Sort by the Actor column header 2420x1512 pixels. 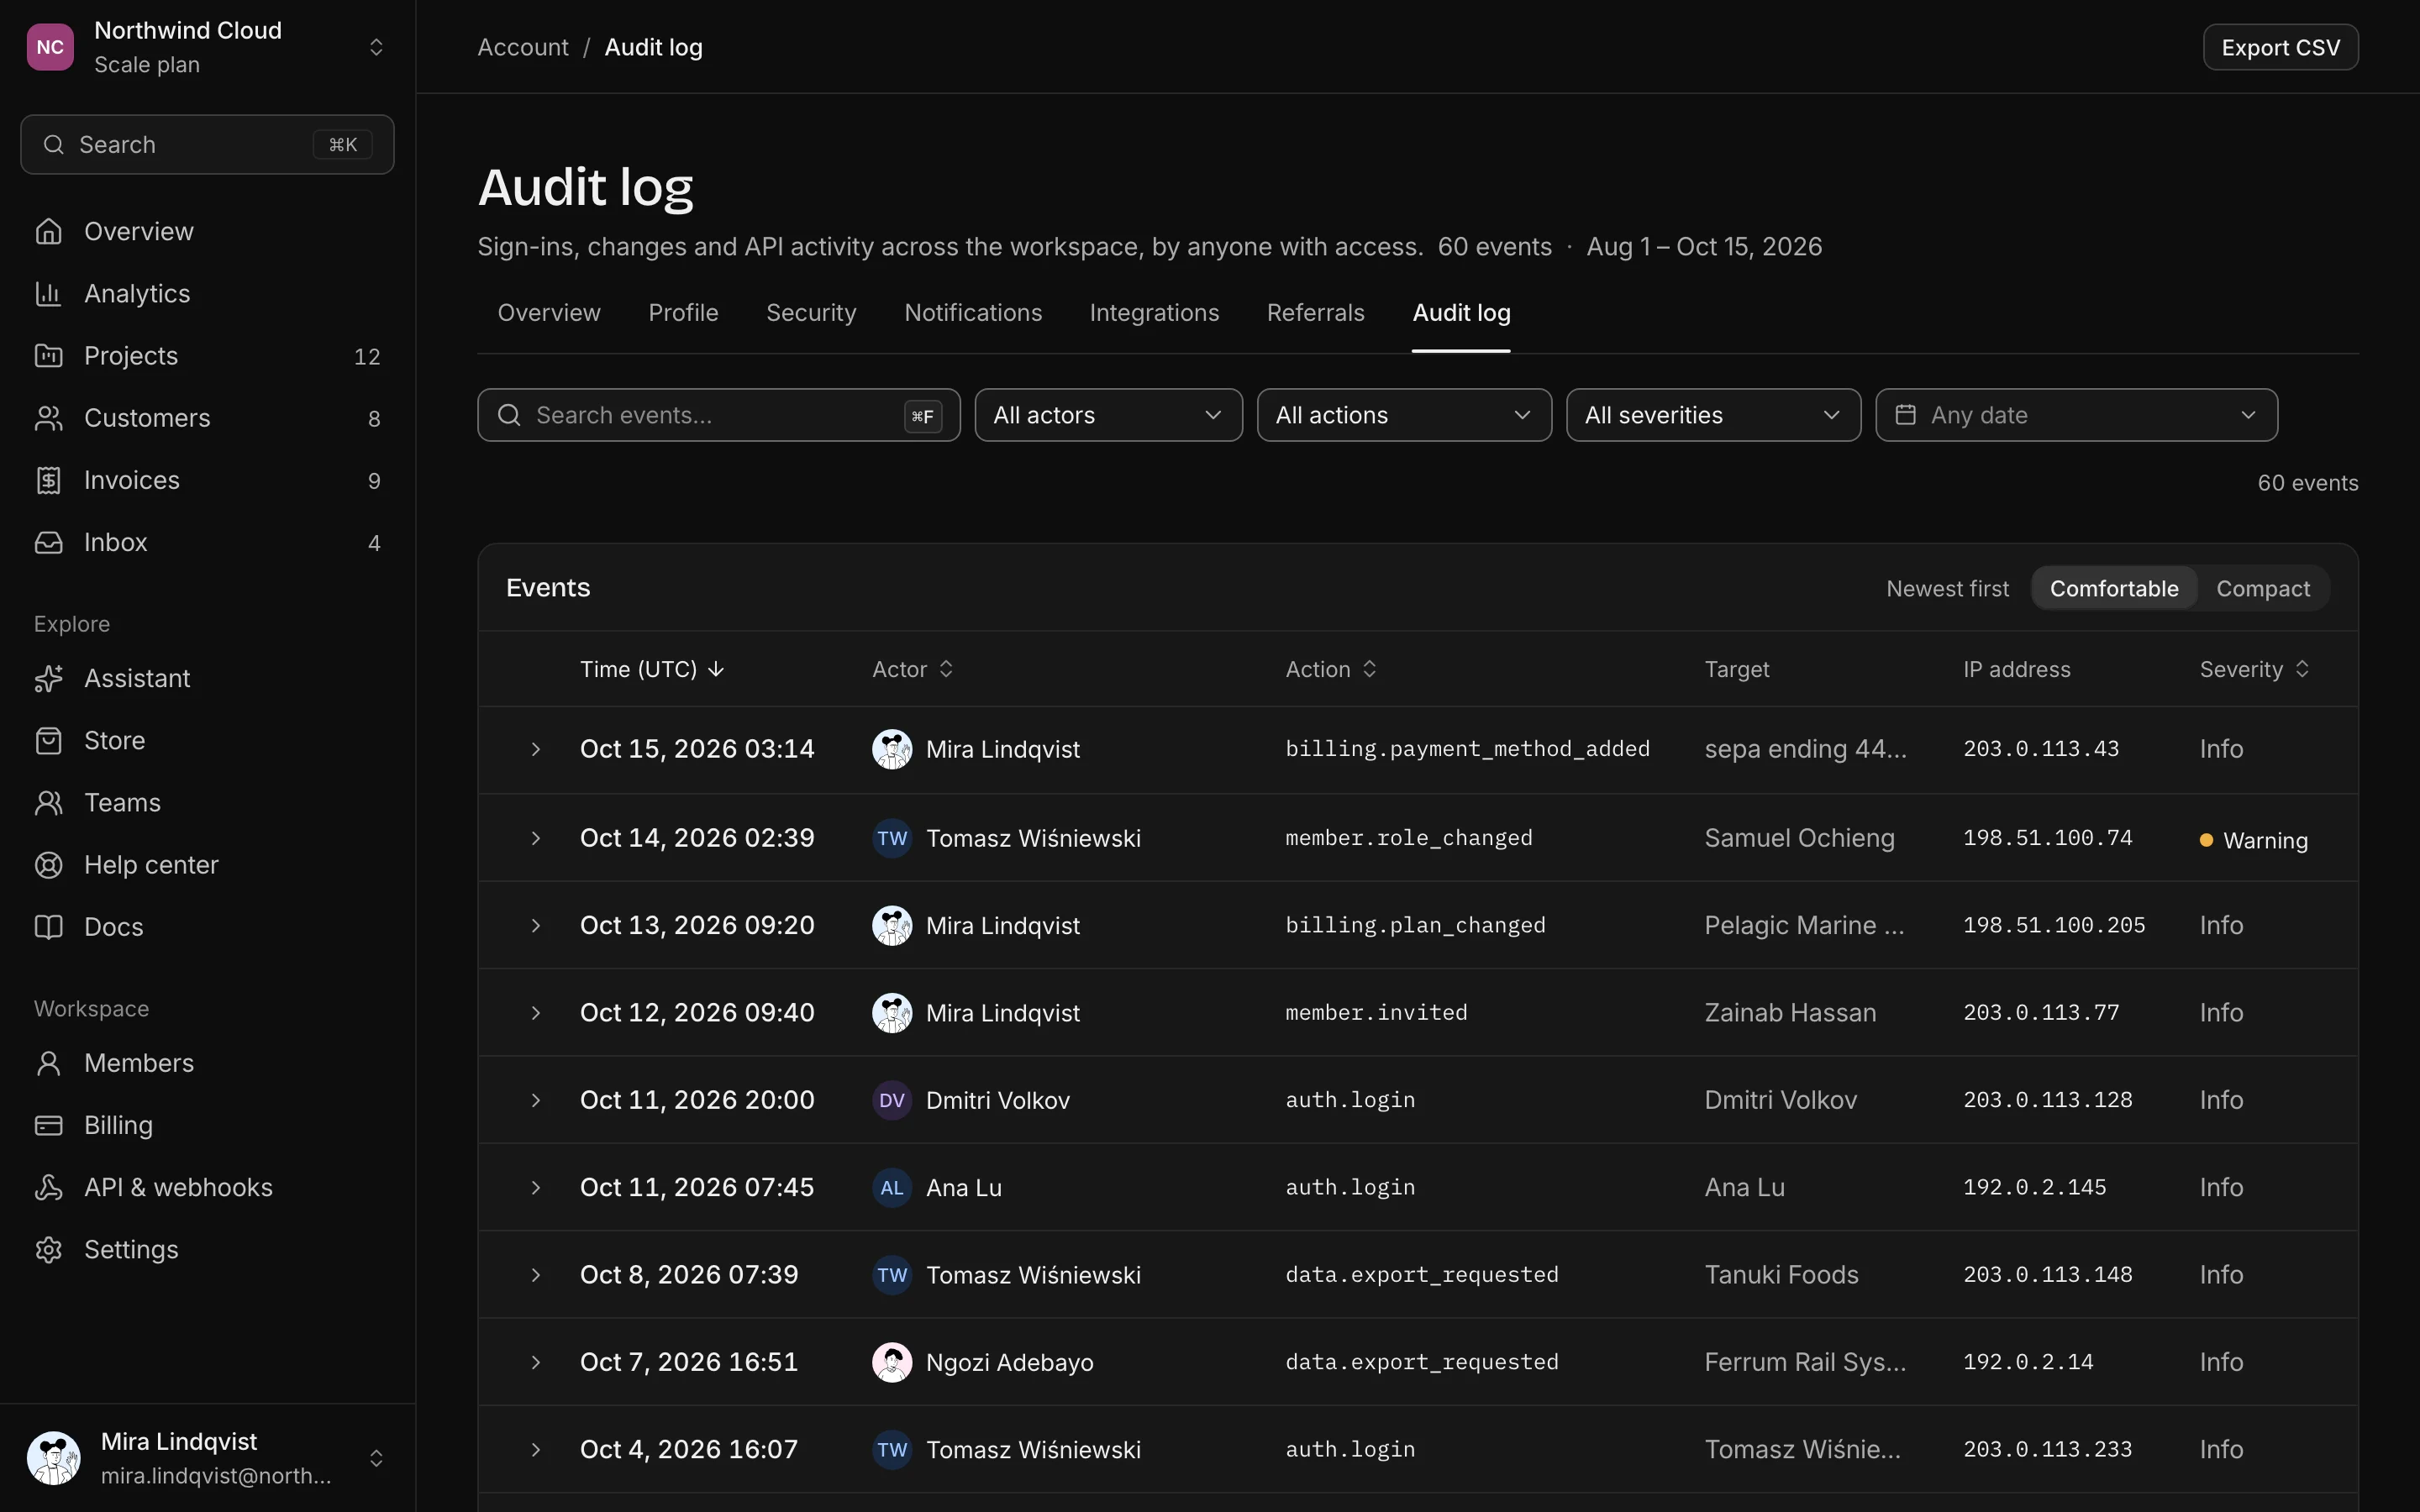coord(912,669)
